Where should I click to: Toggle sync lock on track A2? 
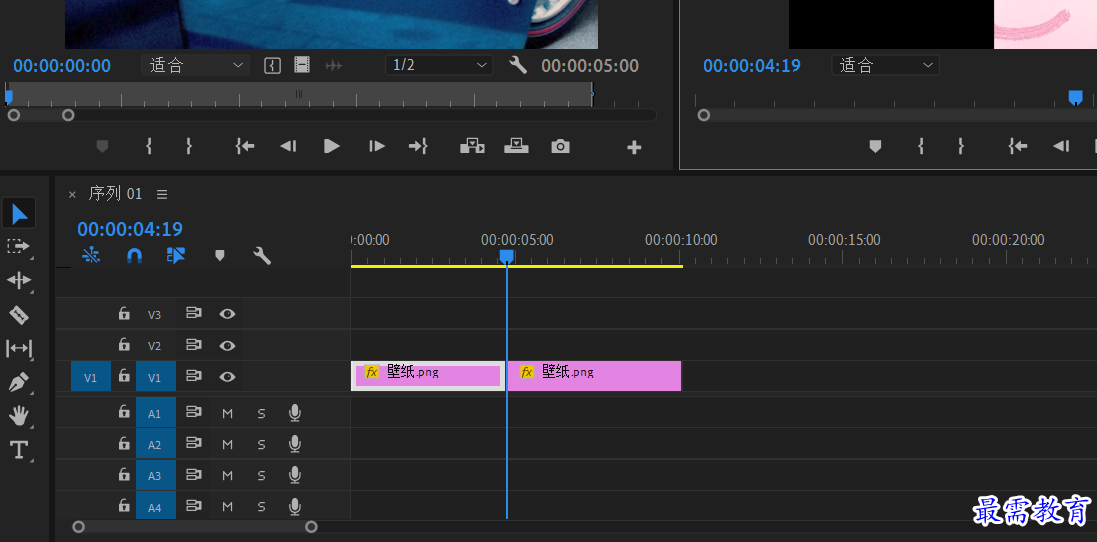click(194, 443)
